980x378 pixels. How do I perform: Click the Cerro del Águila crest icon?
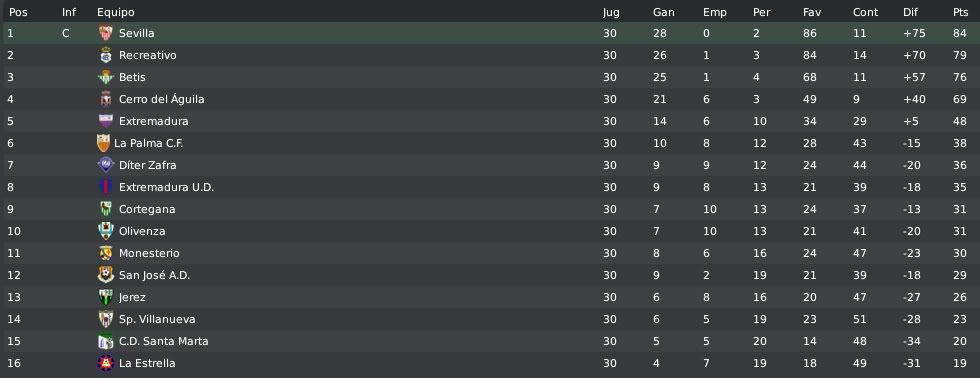coord(106,99)
